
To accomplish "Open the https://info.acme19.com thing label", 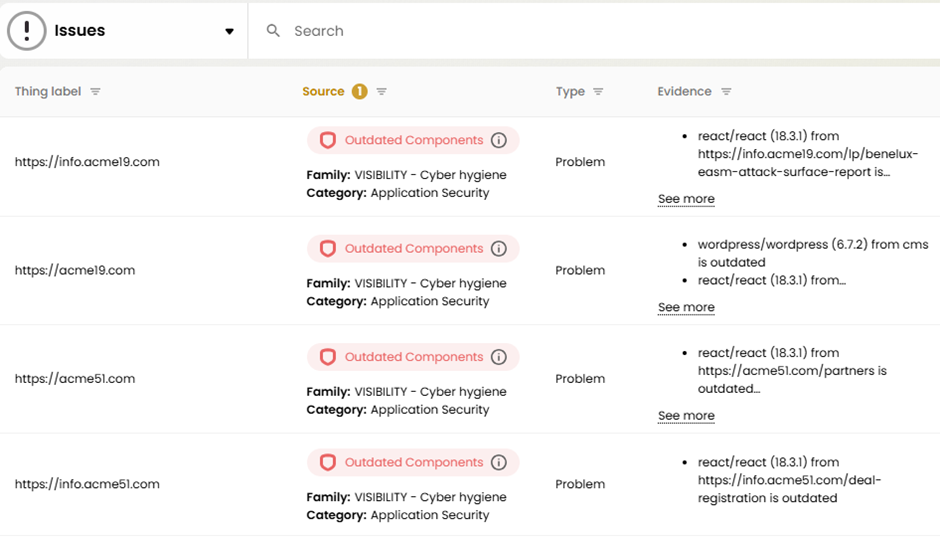I will click(x=87, y=162).
